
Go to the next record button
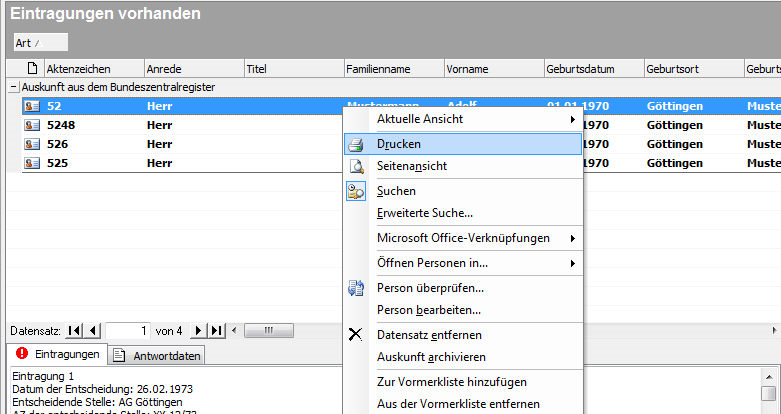pyautogui.click(x=198, y=331)
